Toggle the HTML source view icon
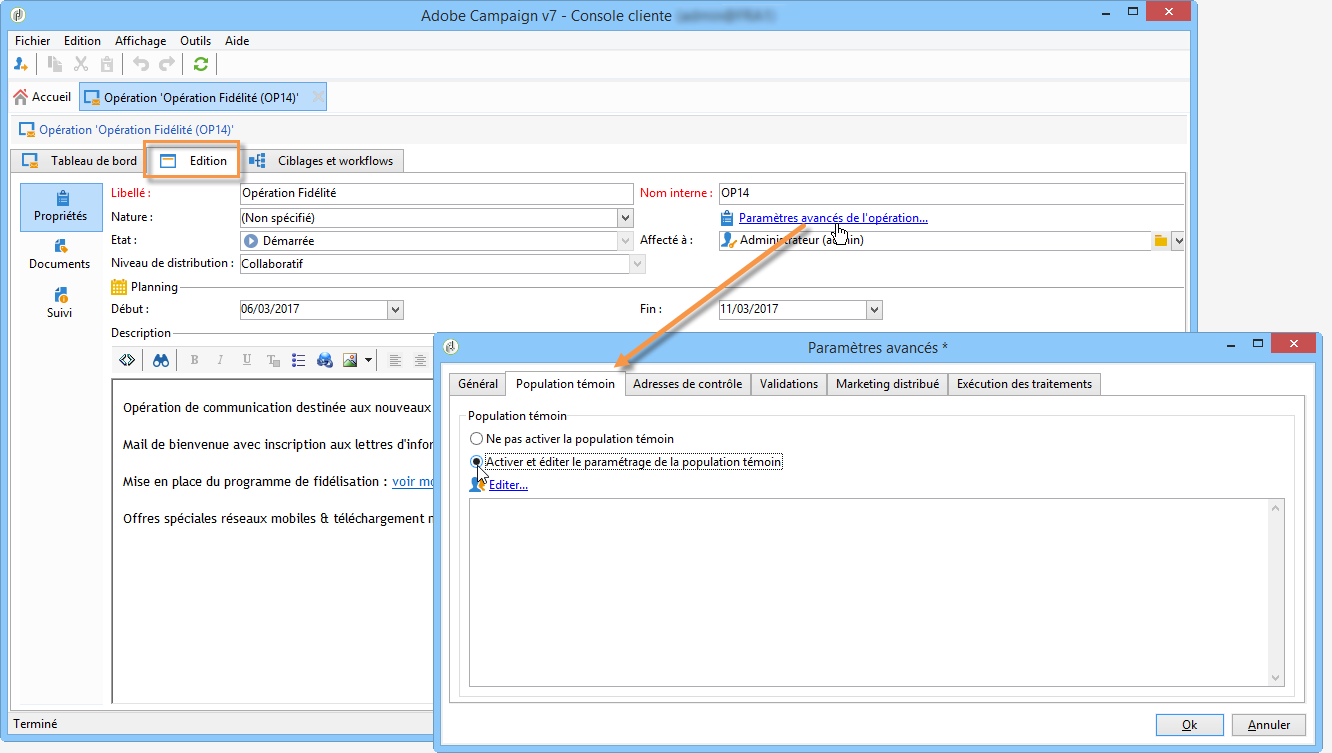 coord(127,360)
